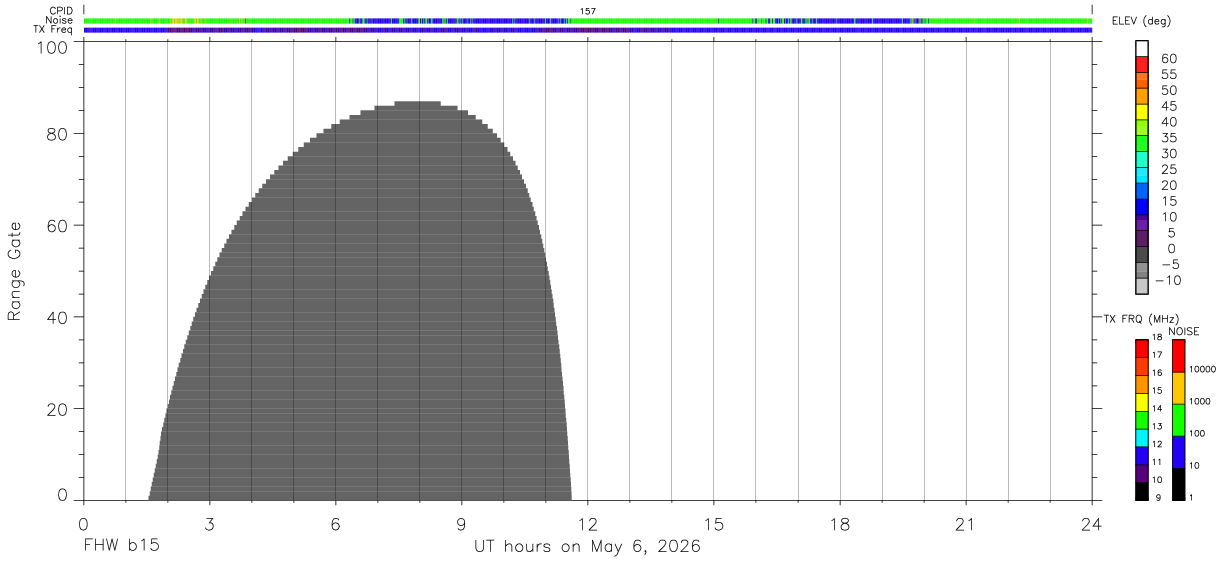
Task: Click x-axis tick label '15'
Action: pyautogui.click(x=713, y=524)
